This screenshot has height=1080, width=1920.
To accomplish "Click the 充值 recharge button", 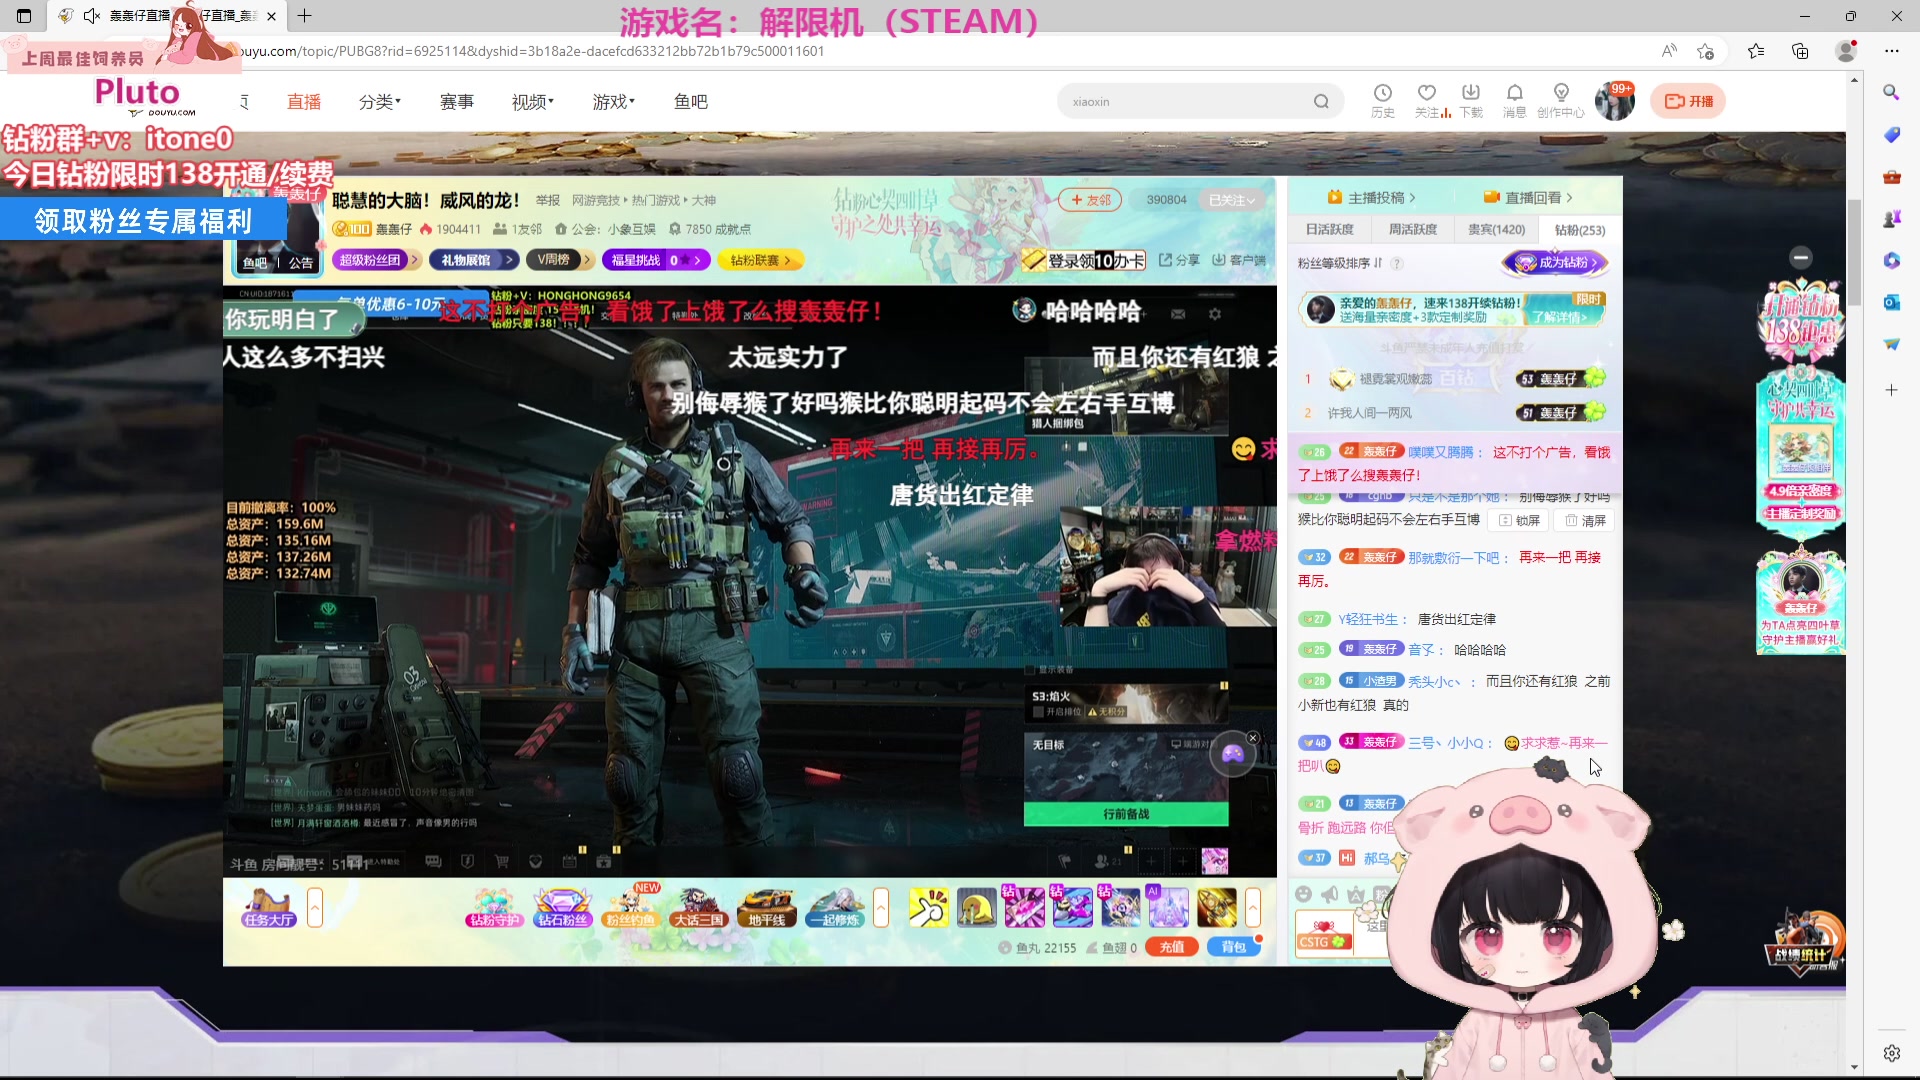I will pyautogui.click(x=1172, y=947).
